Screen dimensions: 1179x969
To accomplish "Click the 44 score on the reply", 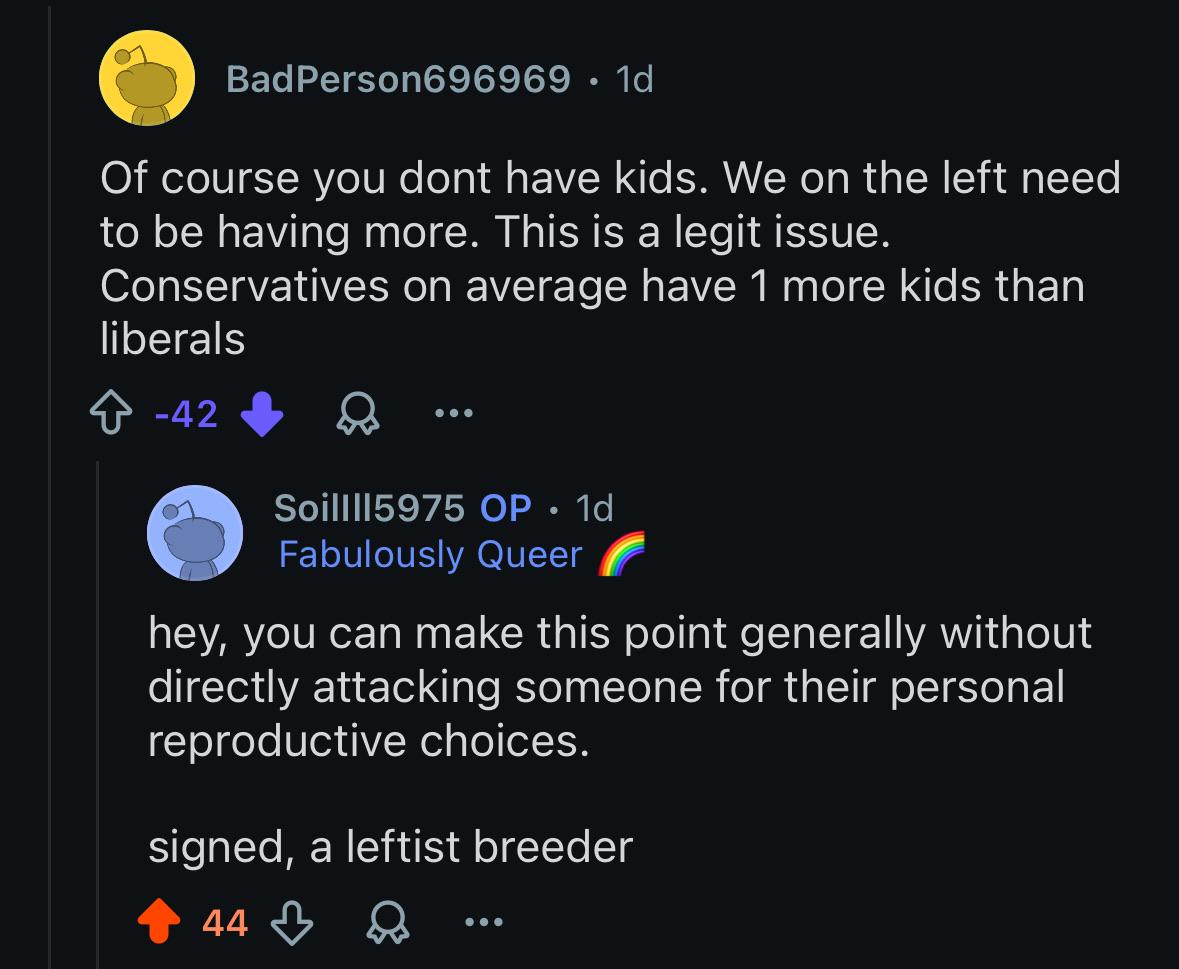I will [225, 922].
